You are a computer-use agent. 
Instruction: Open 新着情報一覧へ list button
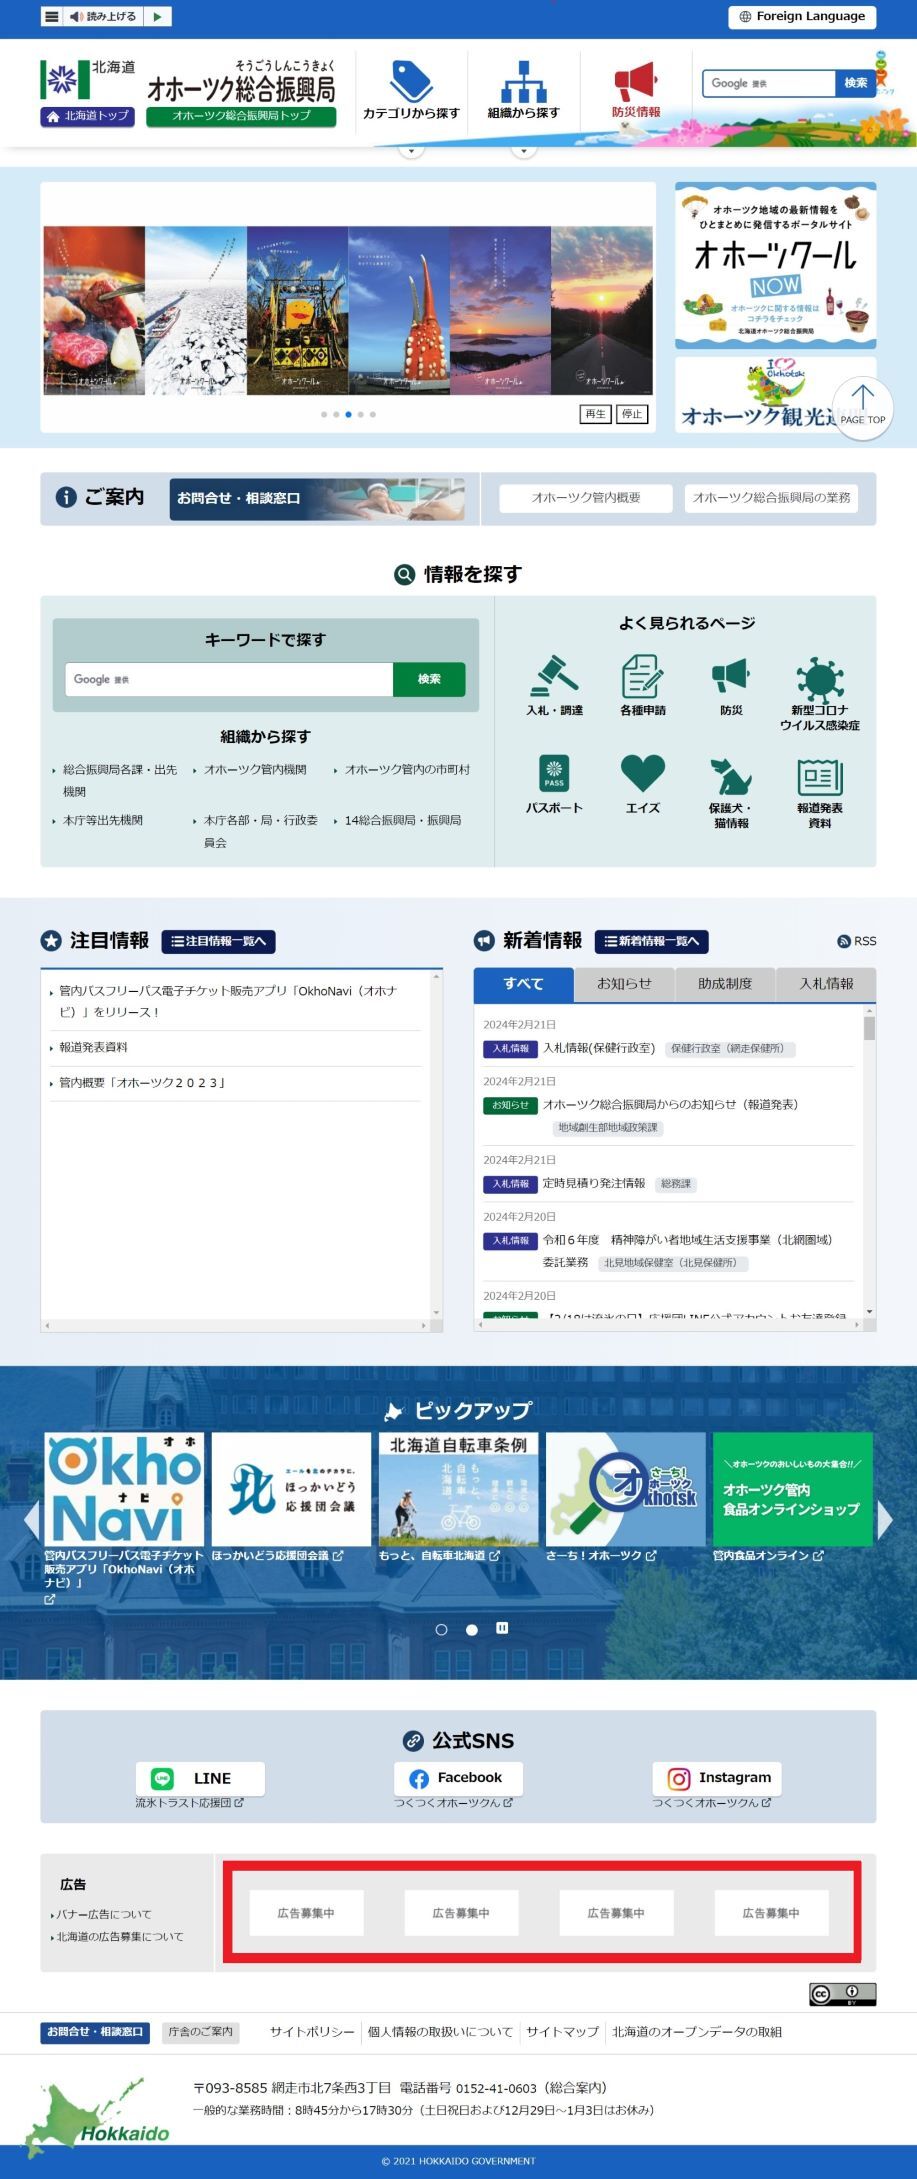click(652, 941)
